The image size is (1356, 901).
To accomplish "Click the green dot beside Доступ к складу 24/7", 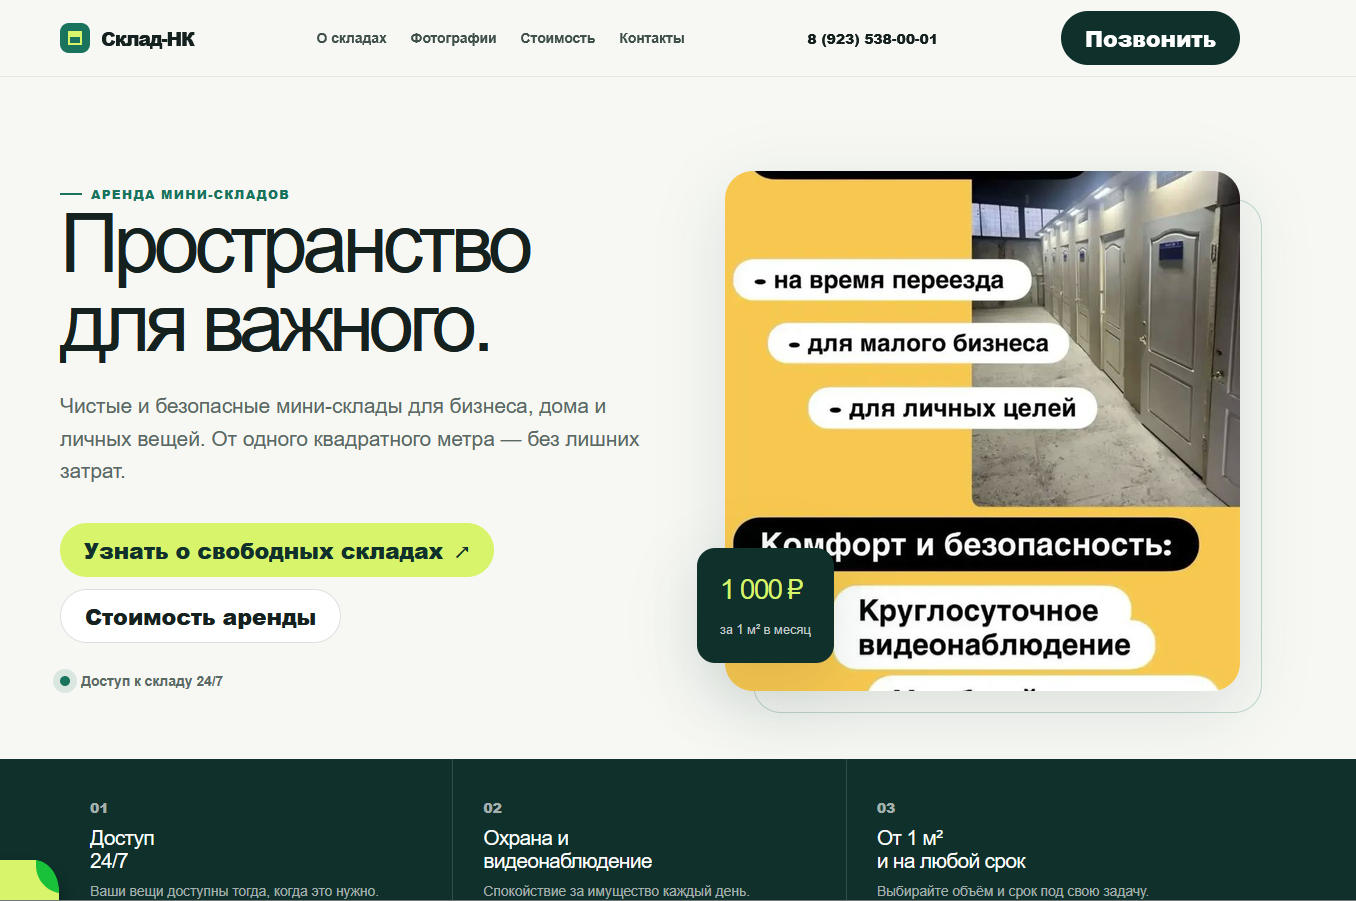I will tap(65, 681).
